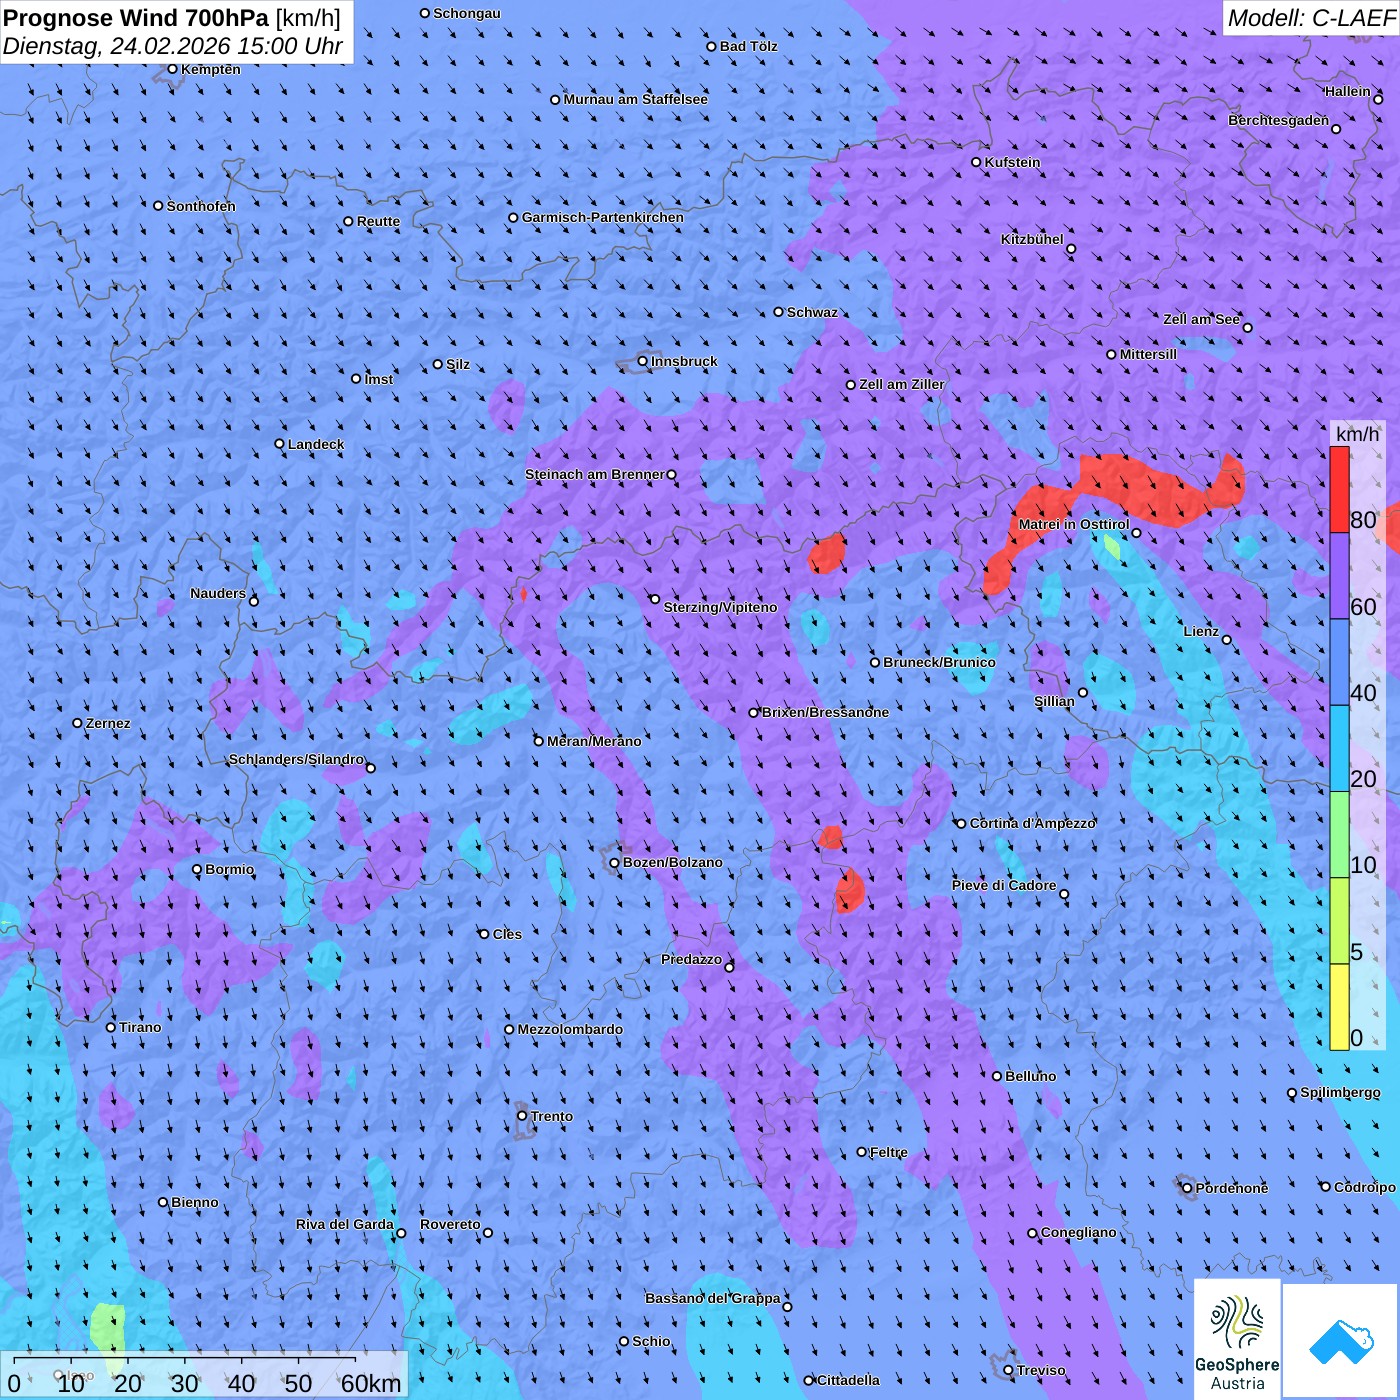1400x1400 pixels.
Task: Click the Conegliano city label
Action: 1079,1232
